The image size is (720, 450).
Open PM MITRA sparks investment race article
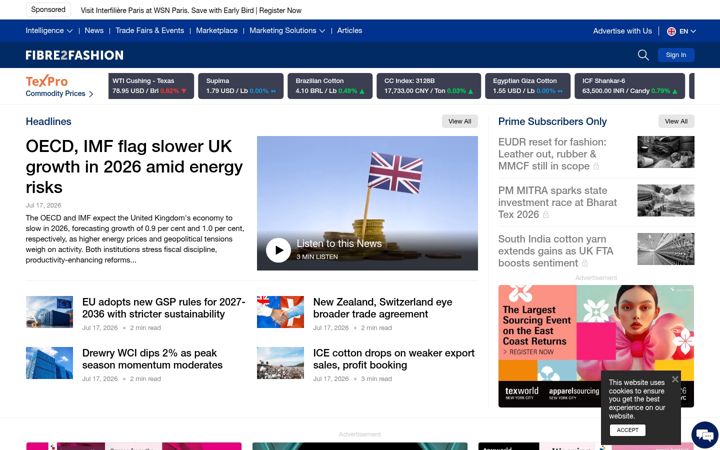click(557, 202)
